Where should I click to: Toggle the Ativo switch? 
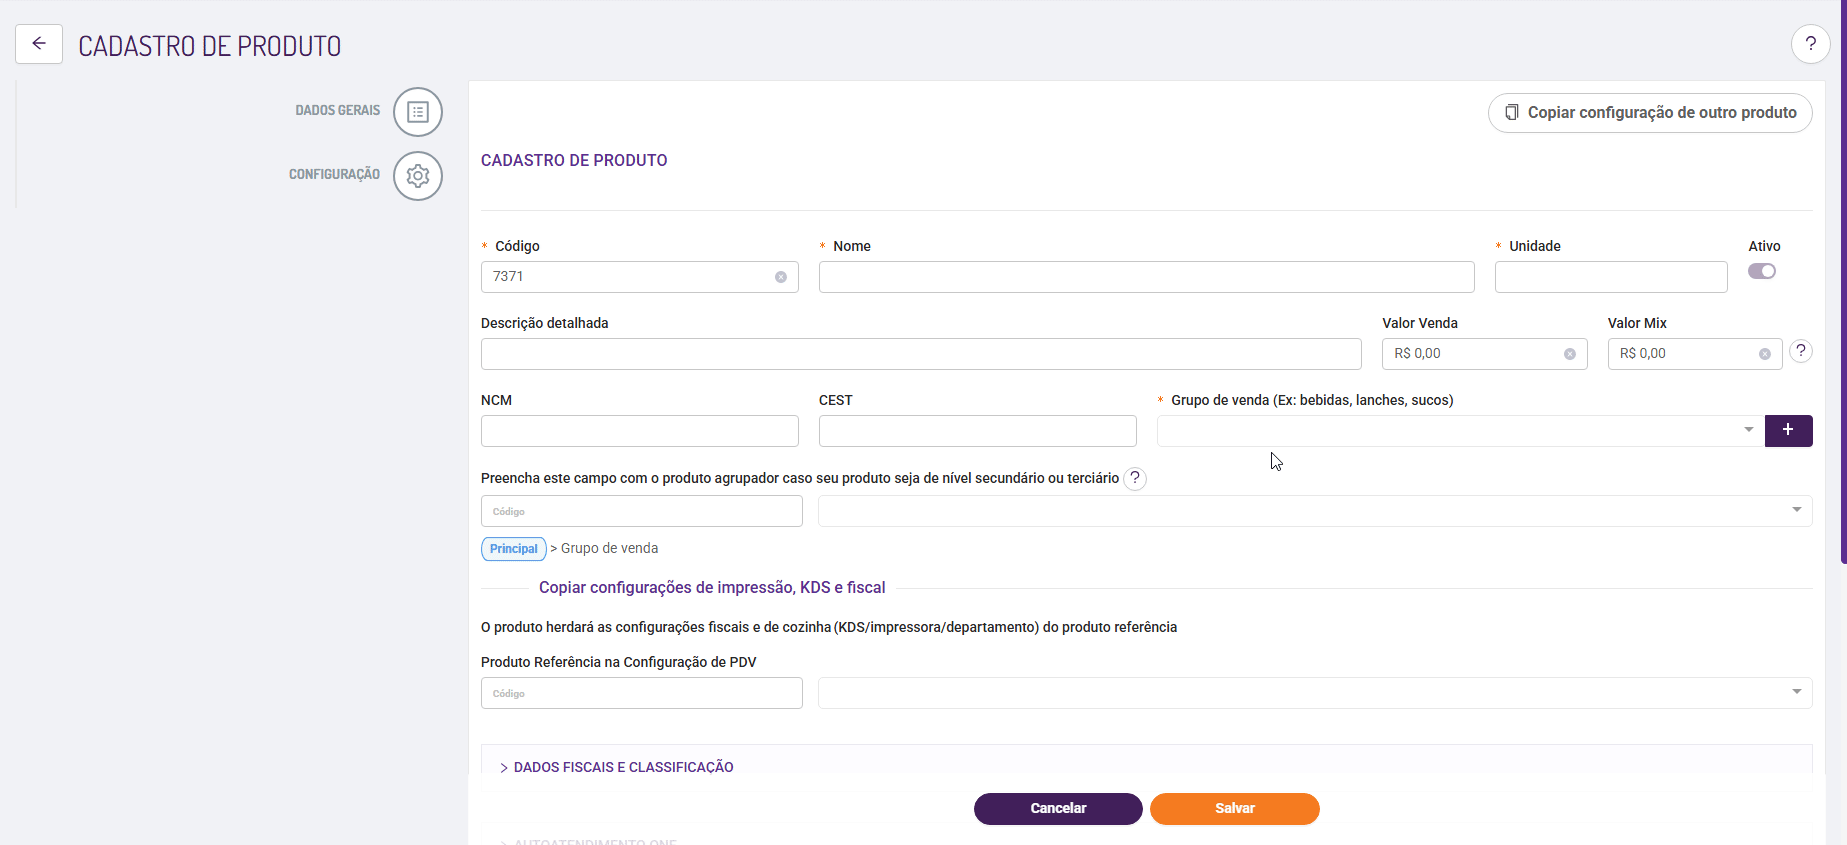(x=1762, y=271)
